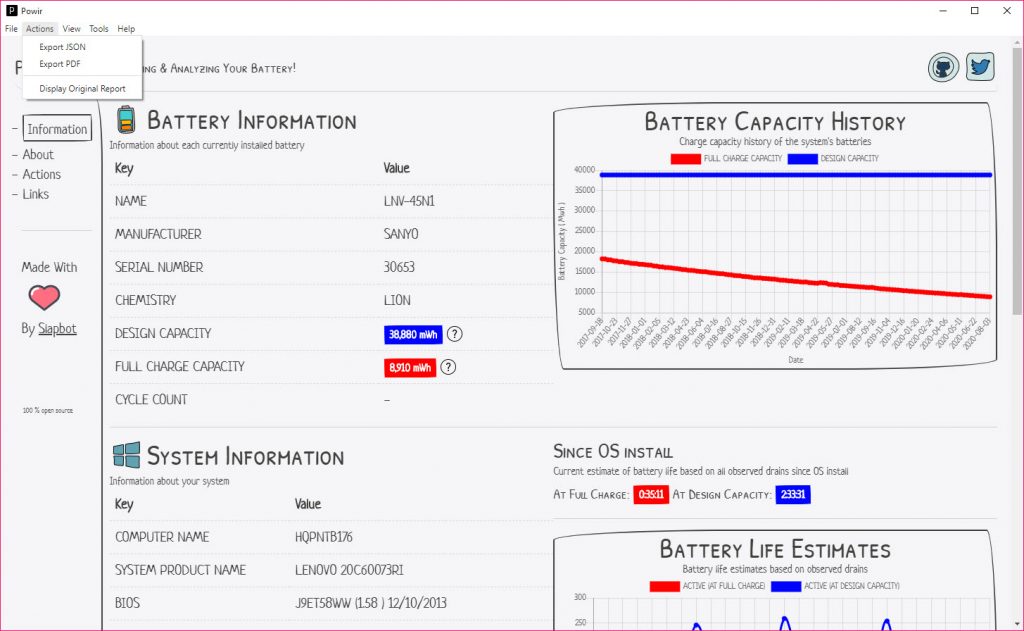
Task: Open the Tools menu
Action: click(x=99, y=29)
